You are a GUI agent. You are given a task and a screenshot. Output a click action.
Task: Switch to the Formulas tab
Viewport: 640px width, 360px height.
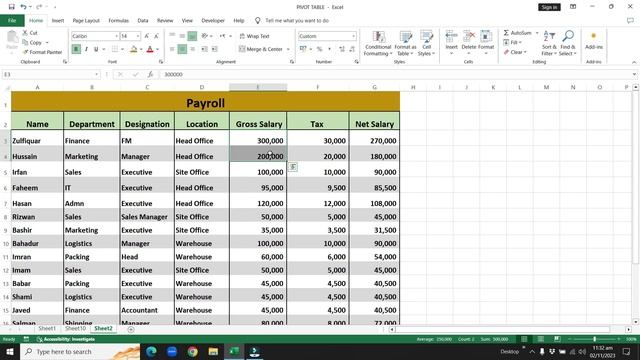pyautogui.click(x=118, y=20)
